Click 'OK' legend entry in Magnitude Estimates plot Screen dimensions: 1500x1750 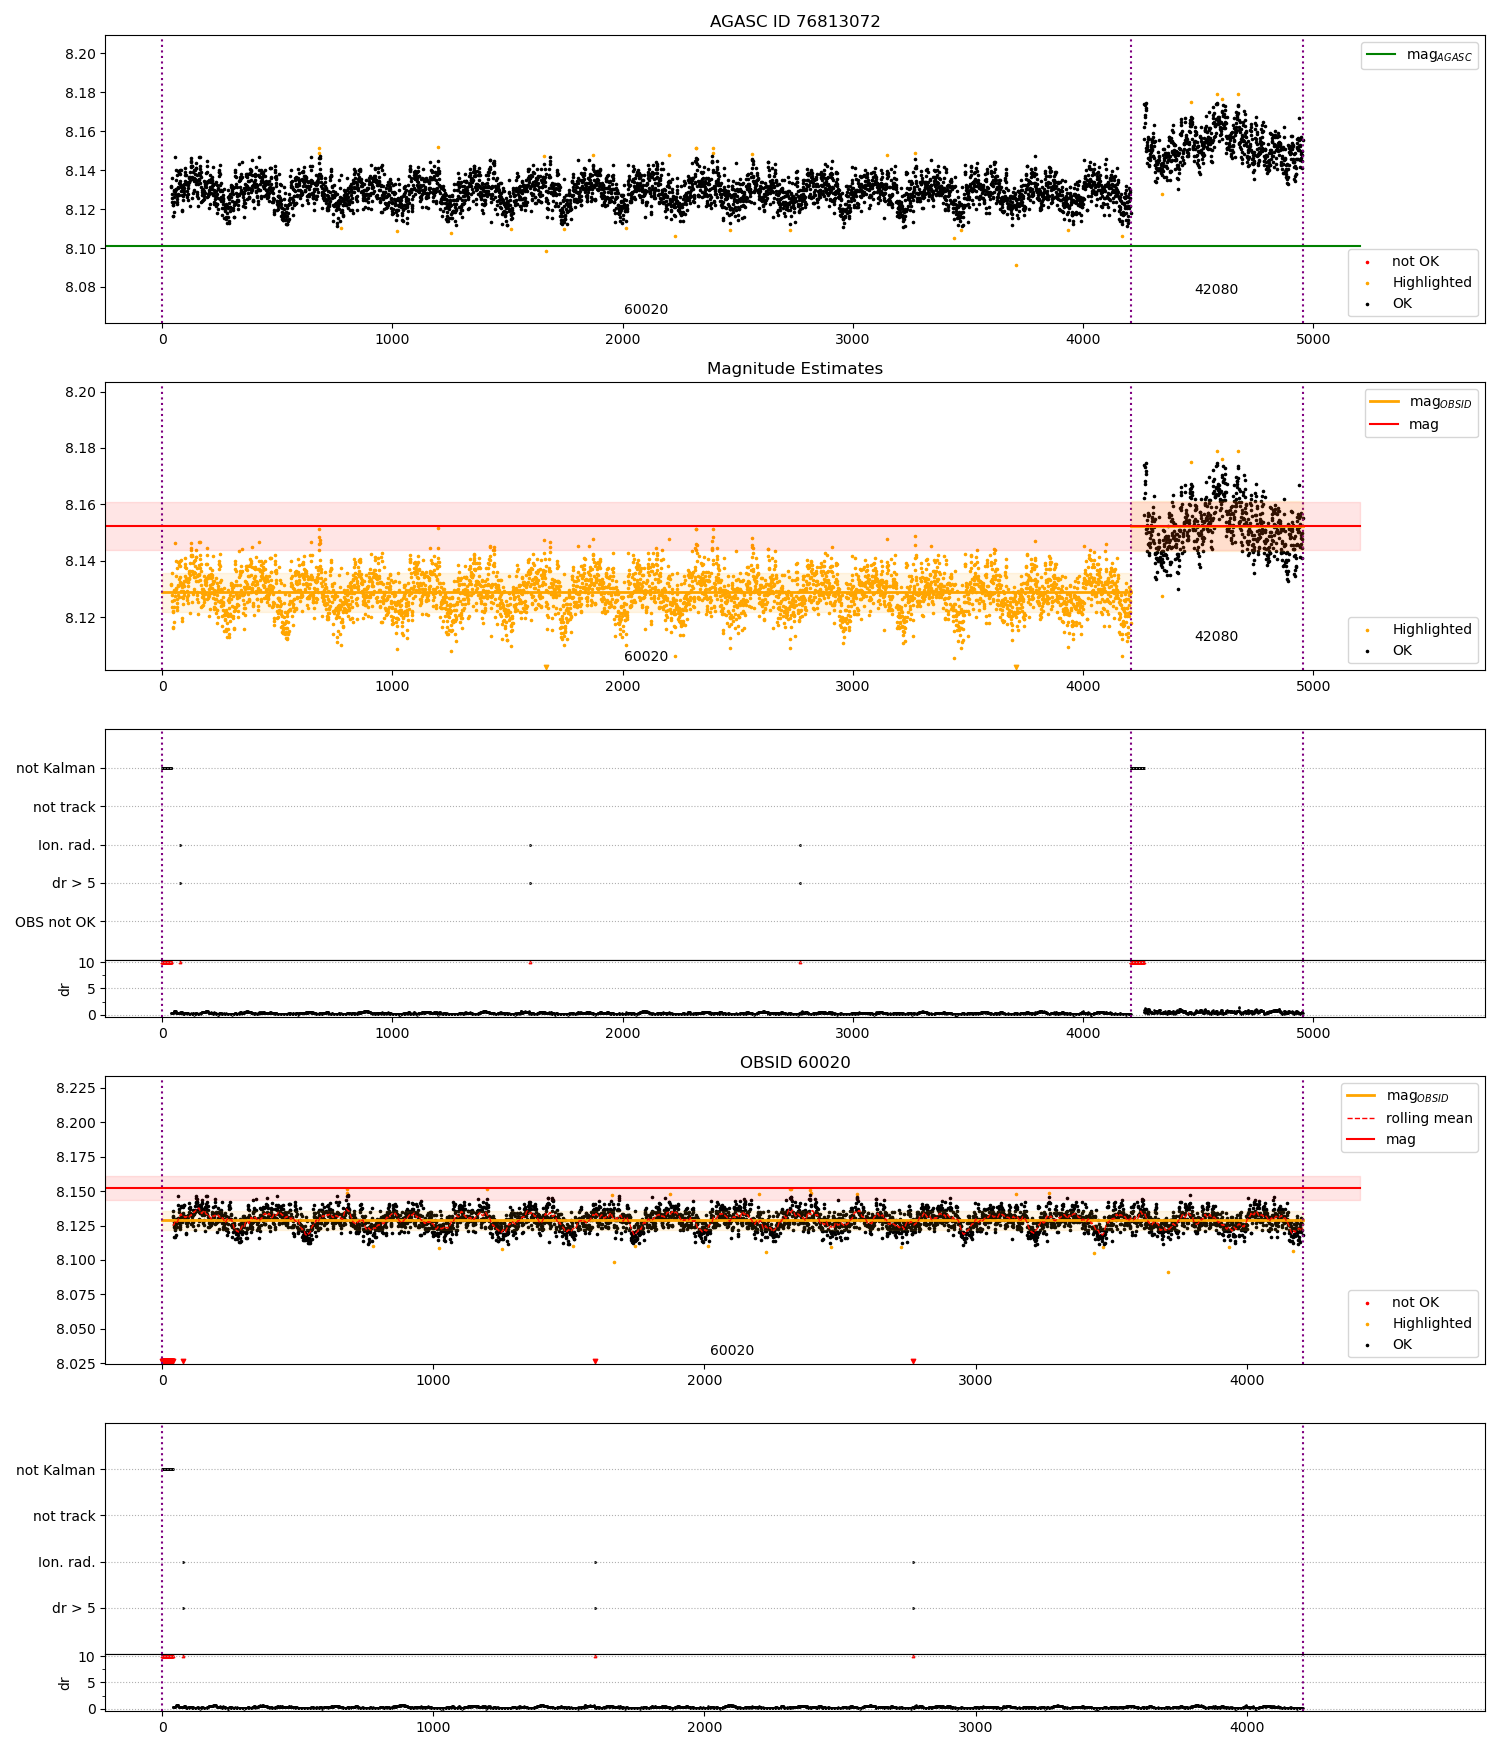point(1390,651)
